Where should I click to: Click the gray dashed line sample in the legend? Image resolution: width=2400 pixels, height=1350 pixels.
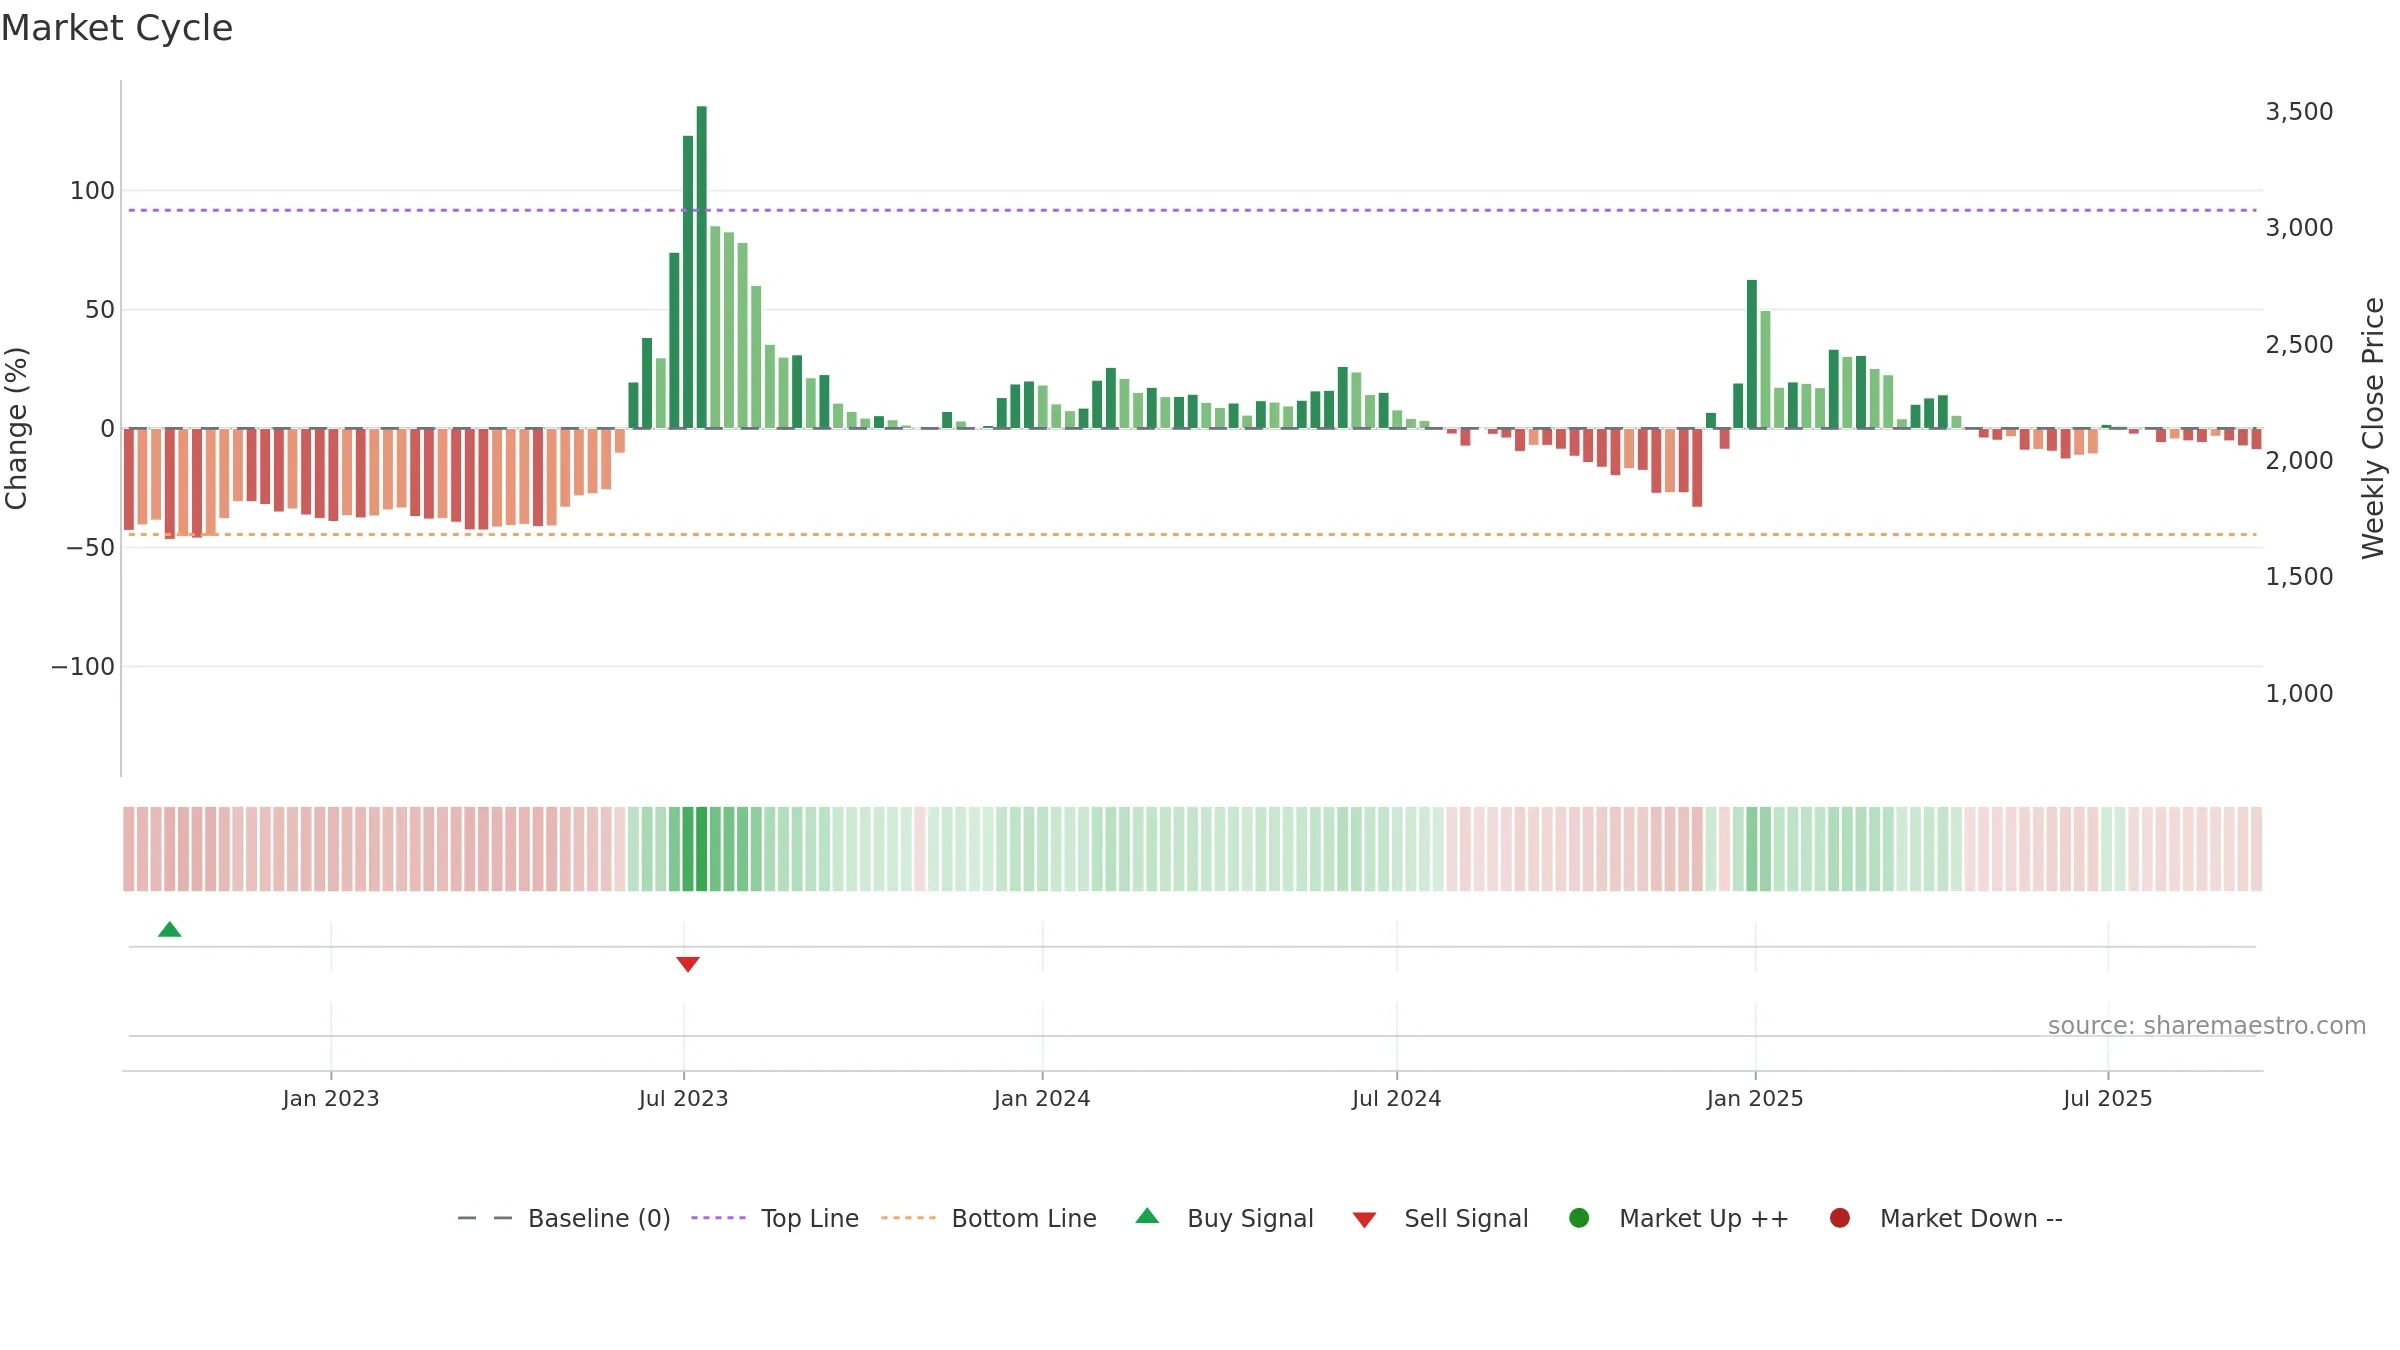click(x=485, y=1218)
